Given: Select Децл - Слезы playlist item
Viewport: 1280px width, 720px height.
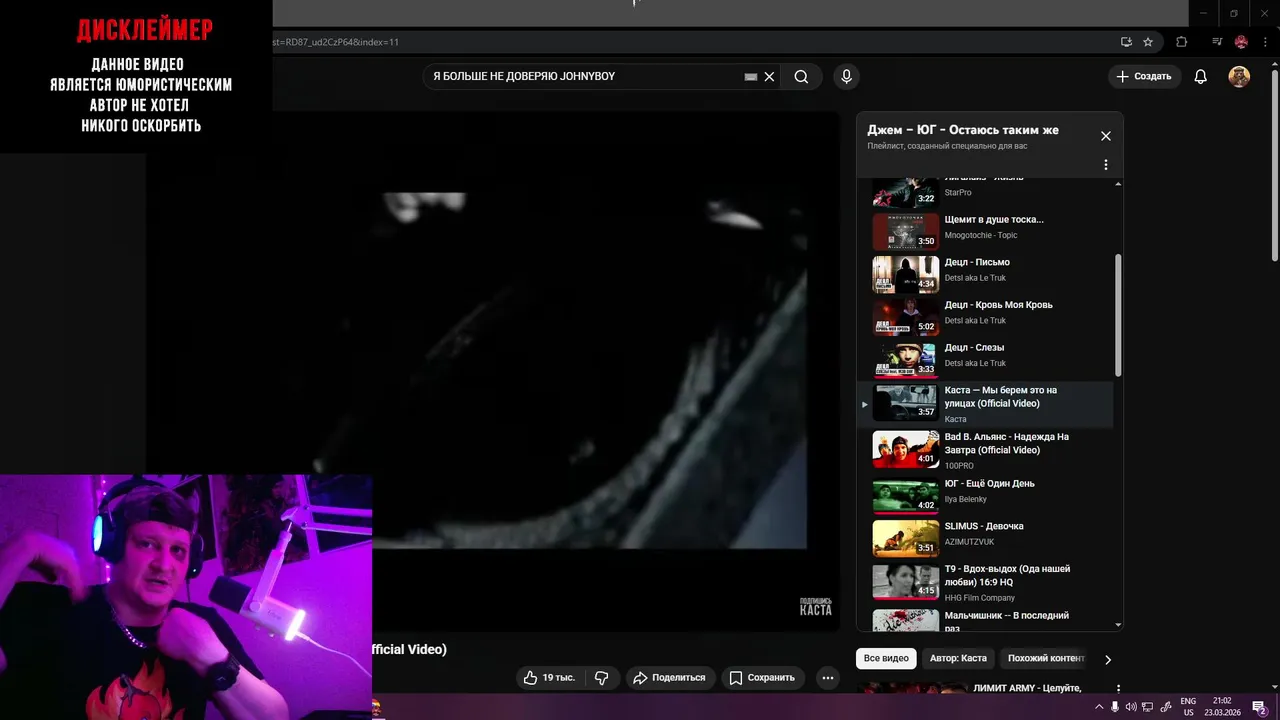Looking at the screenshot, I should [985, 360].
